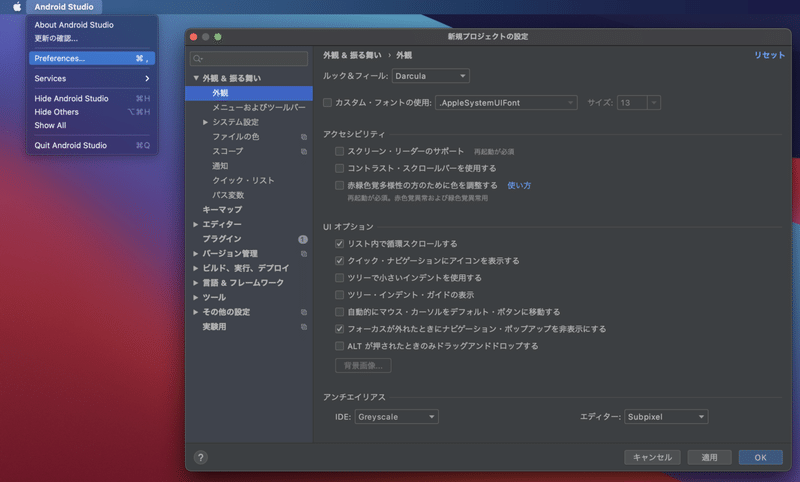
Task: Expand the 言語 & フレームワーク tree node
Action: click(195, 283)
